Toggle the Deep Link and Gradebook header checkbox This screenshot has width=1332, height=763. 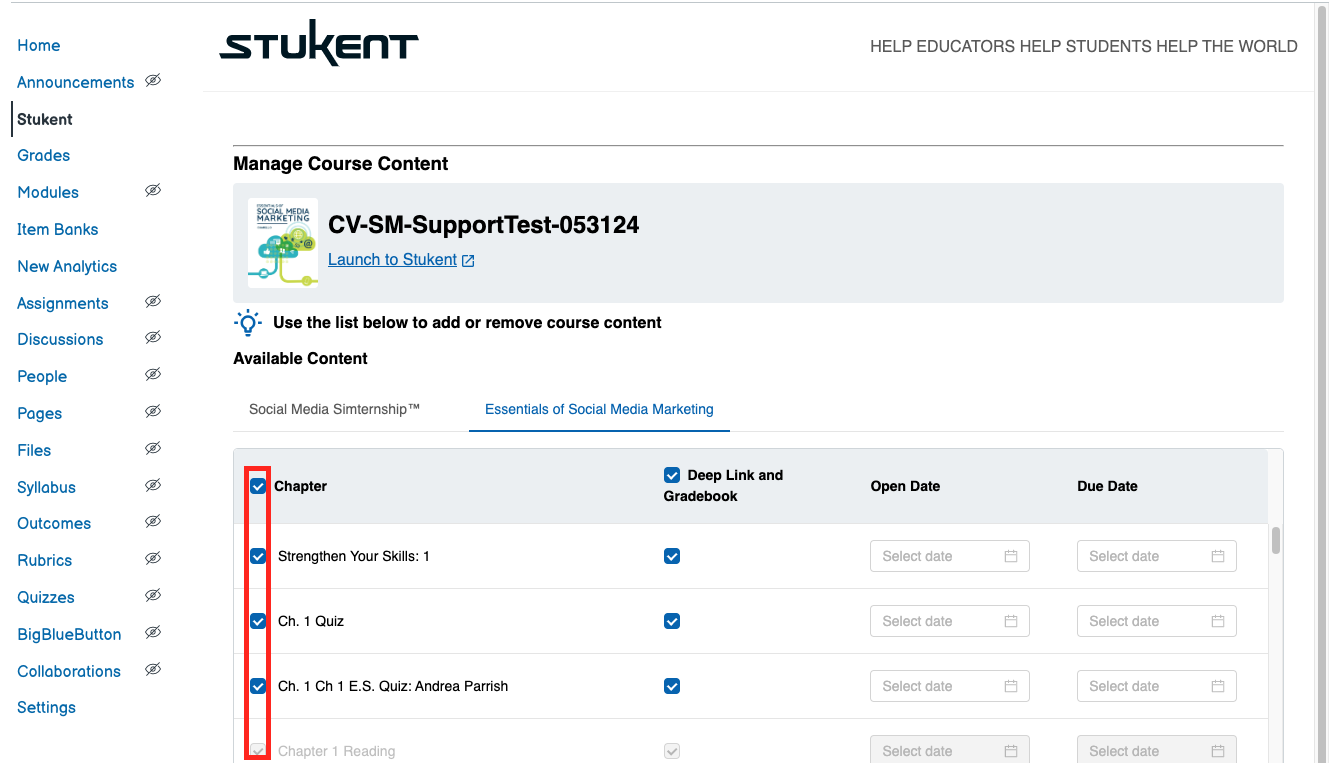pos(672,475)
